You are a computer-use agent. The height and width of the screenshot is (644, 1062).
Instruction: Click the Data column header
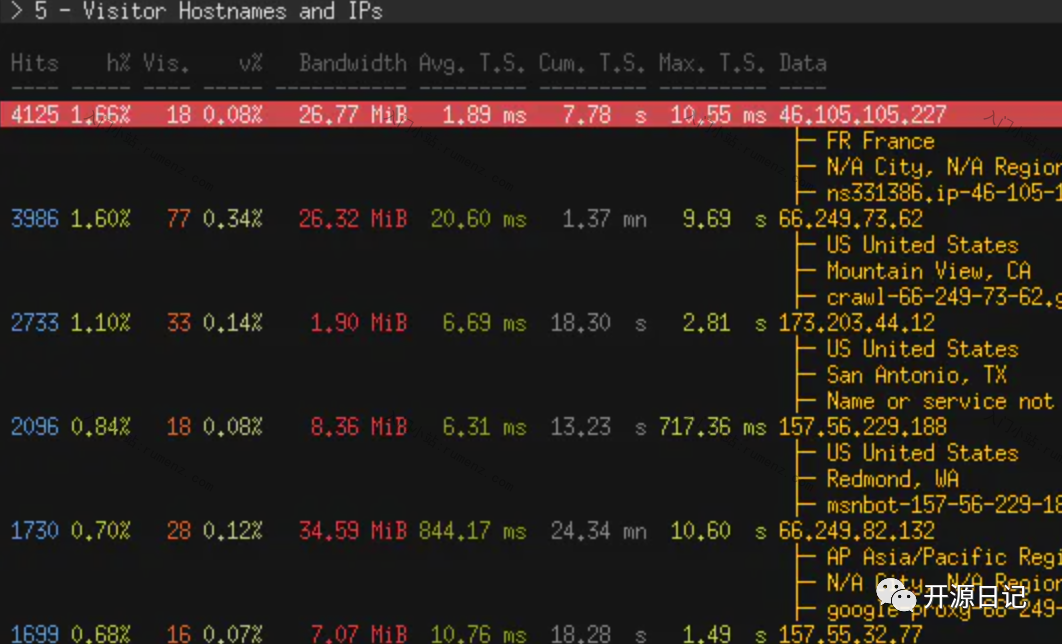tap(803, 63)
